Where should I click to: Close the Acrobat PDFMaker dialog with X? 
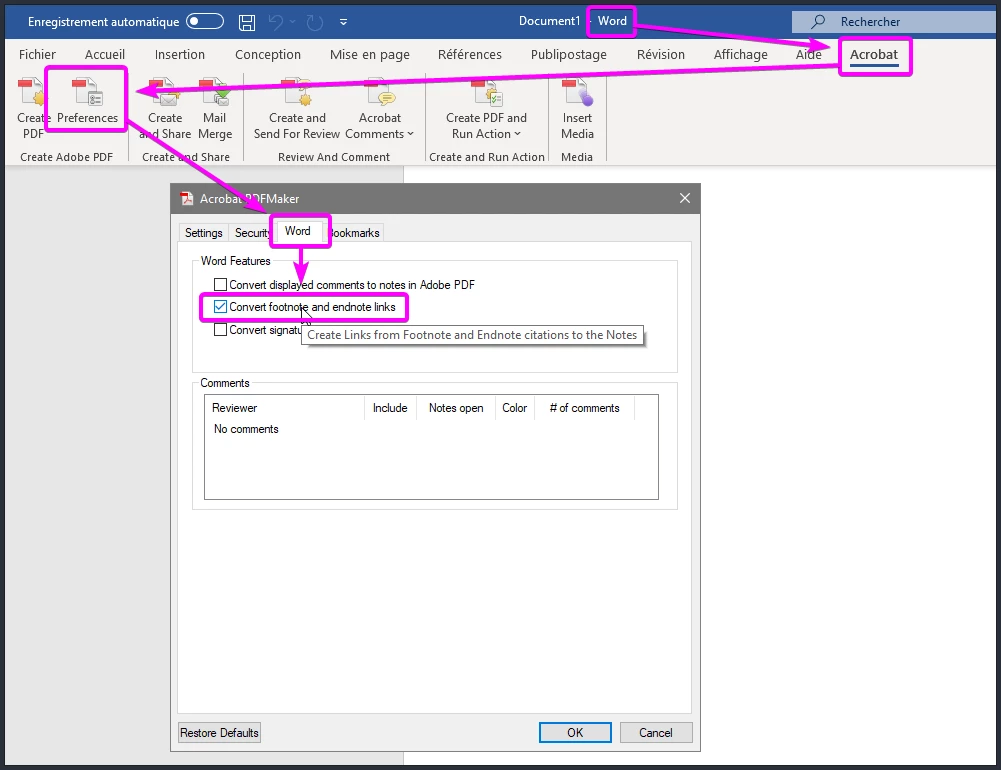click(685, 199)
